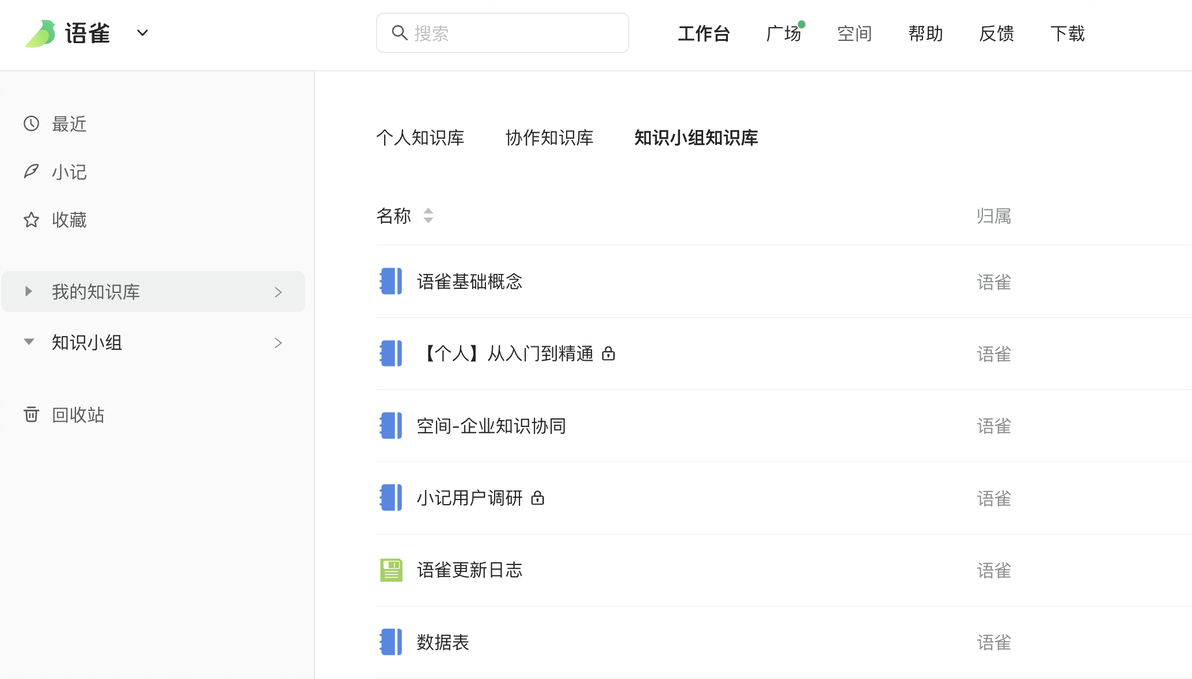This screenshot has width=1192, height=679.
Task: Open 空间-企业知识协同 knowledge base
Action: pos(491,426)
